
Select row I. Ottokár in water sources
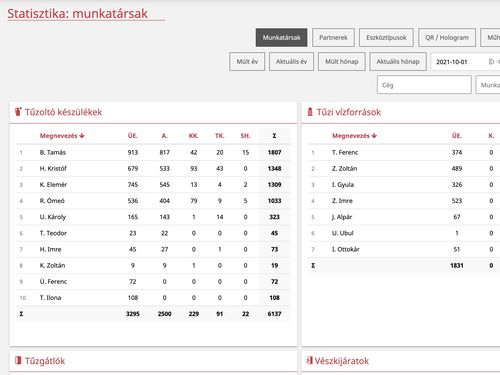pyautogui.click(x=404, y=249)
